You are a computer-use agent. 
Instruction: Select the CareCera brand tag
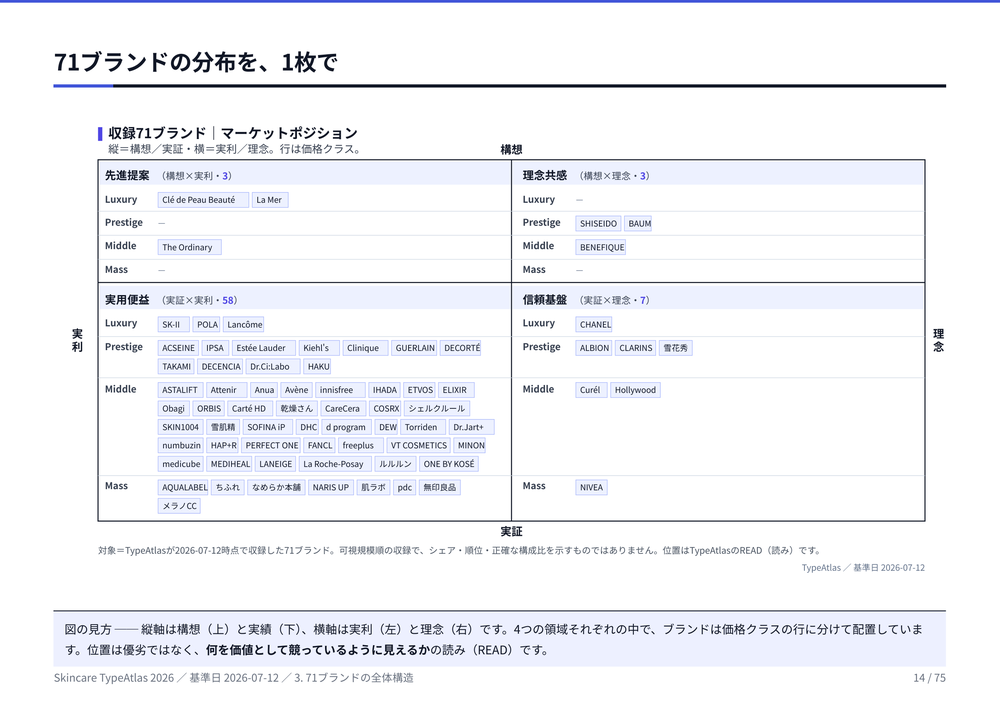pos(343,409)
